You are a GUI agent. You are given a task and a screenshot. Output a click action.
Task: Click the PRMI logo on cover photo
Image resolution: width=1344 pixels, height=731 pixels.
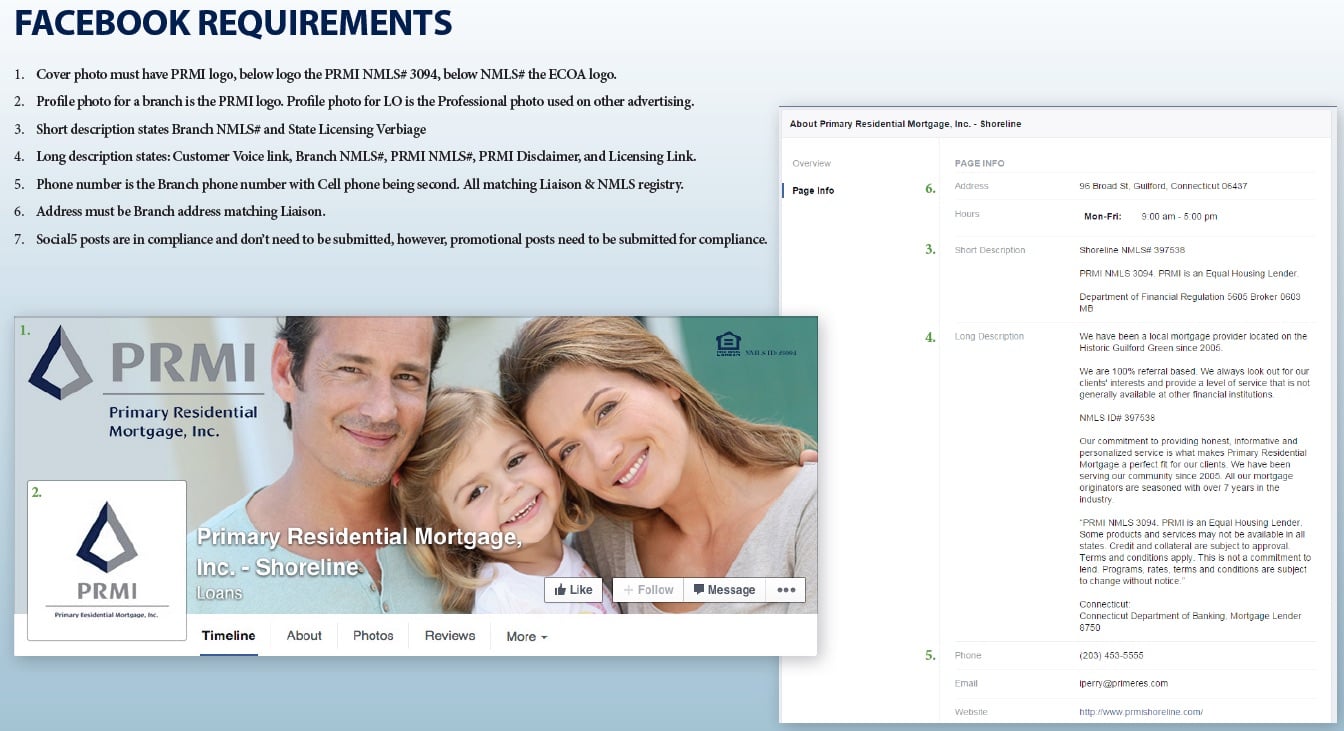[144, 383]
